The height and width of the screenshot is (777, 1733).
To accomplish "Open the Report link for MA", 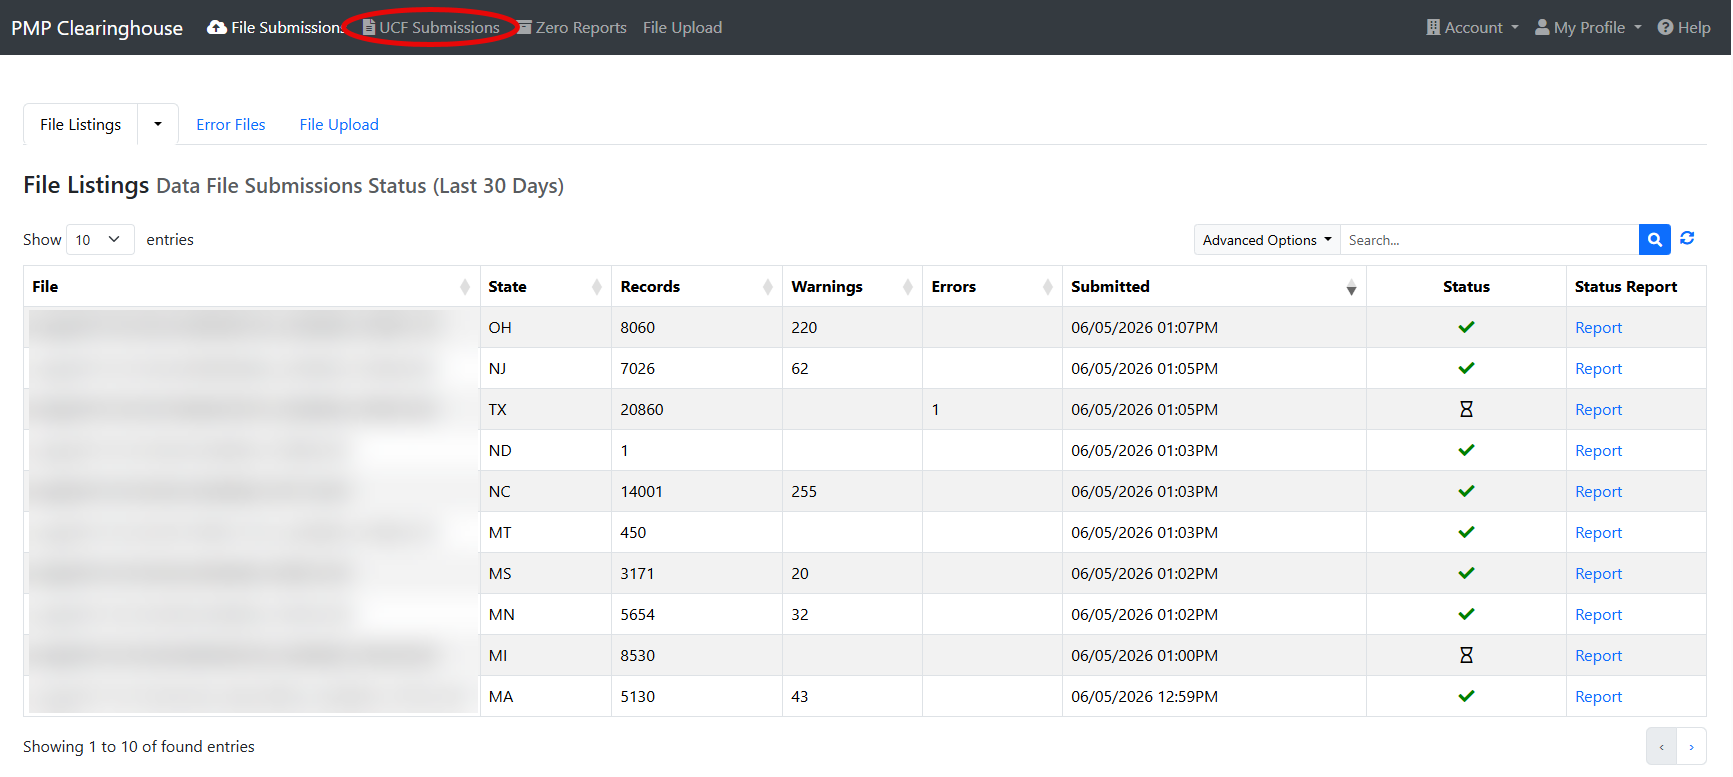I will click(1598, 697).
